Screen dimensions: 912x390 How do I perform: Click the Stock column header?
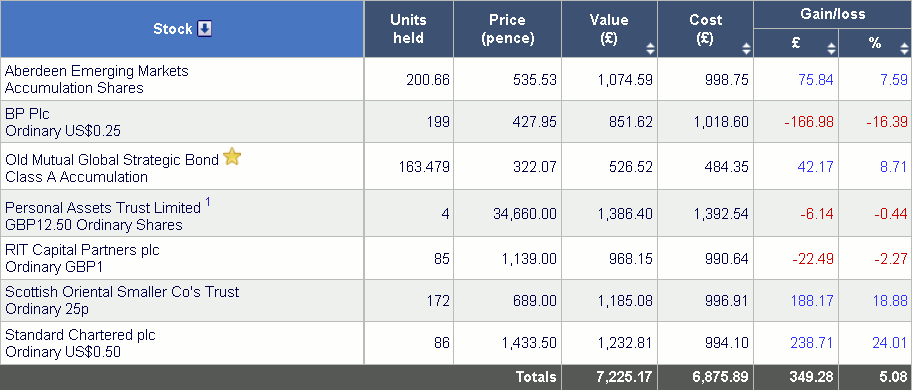(183, 29)
